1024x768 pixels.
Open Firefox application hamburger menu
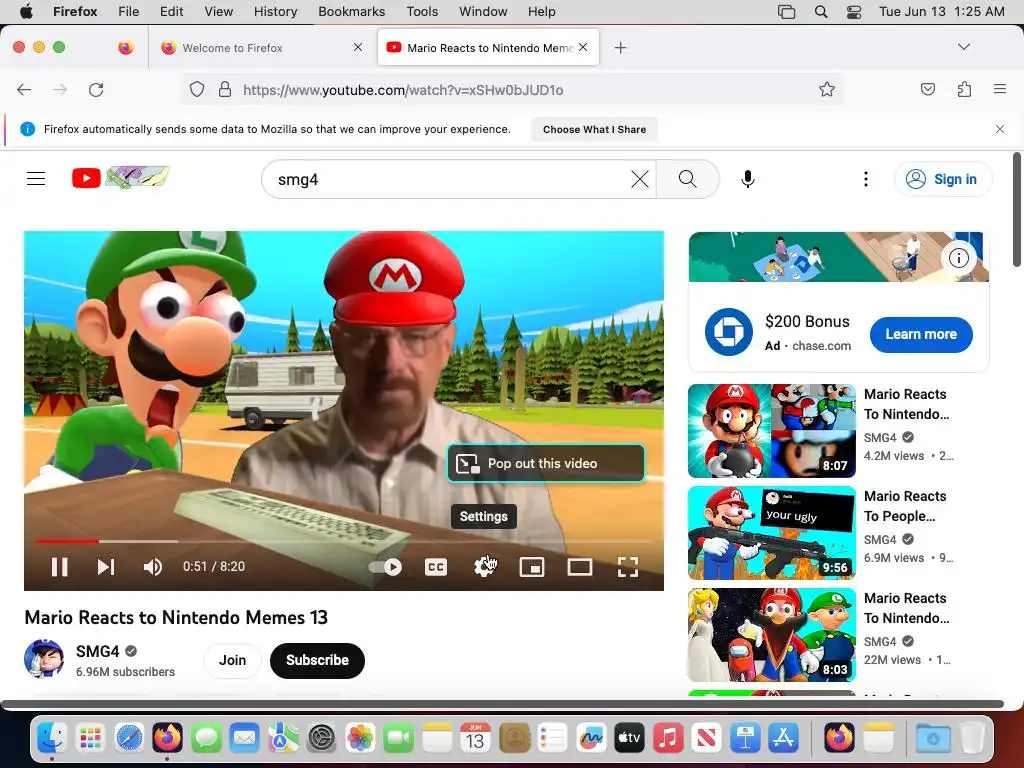(x=1000, y=89)
